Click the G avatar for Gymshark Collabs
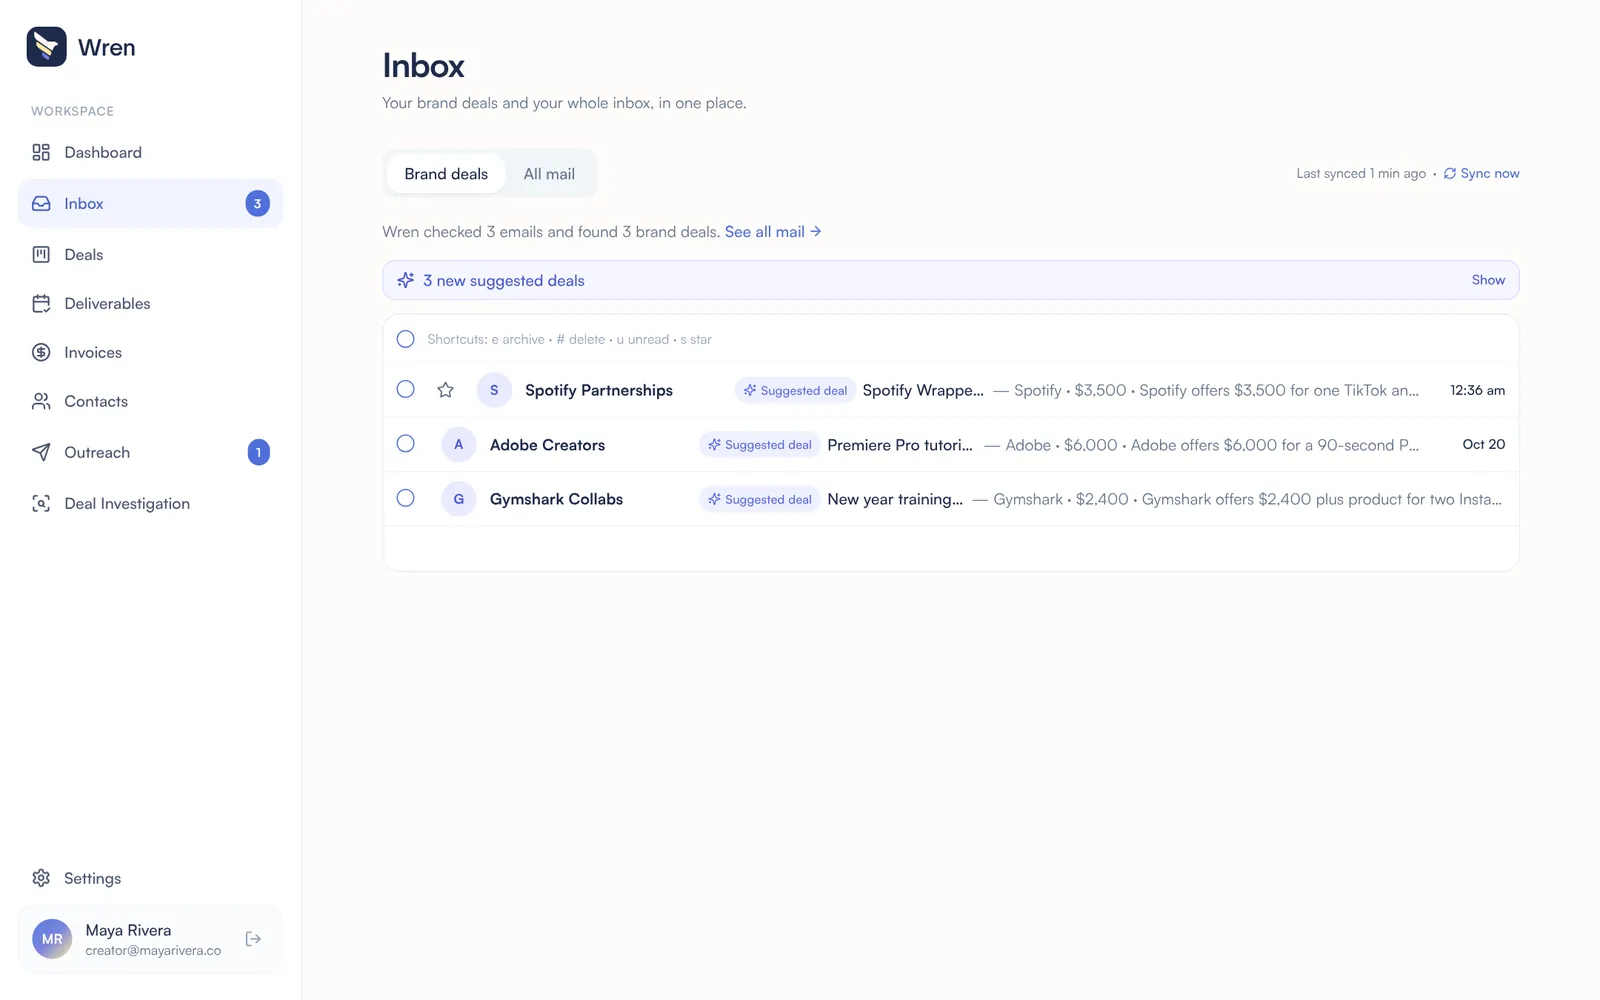The height and width of the screenshot is (1000, 1600). [459, 499]
